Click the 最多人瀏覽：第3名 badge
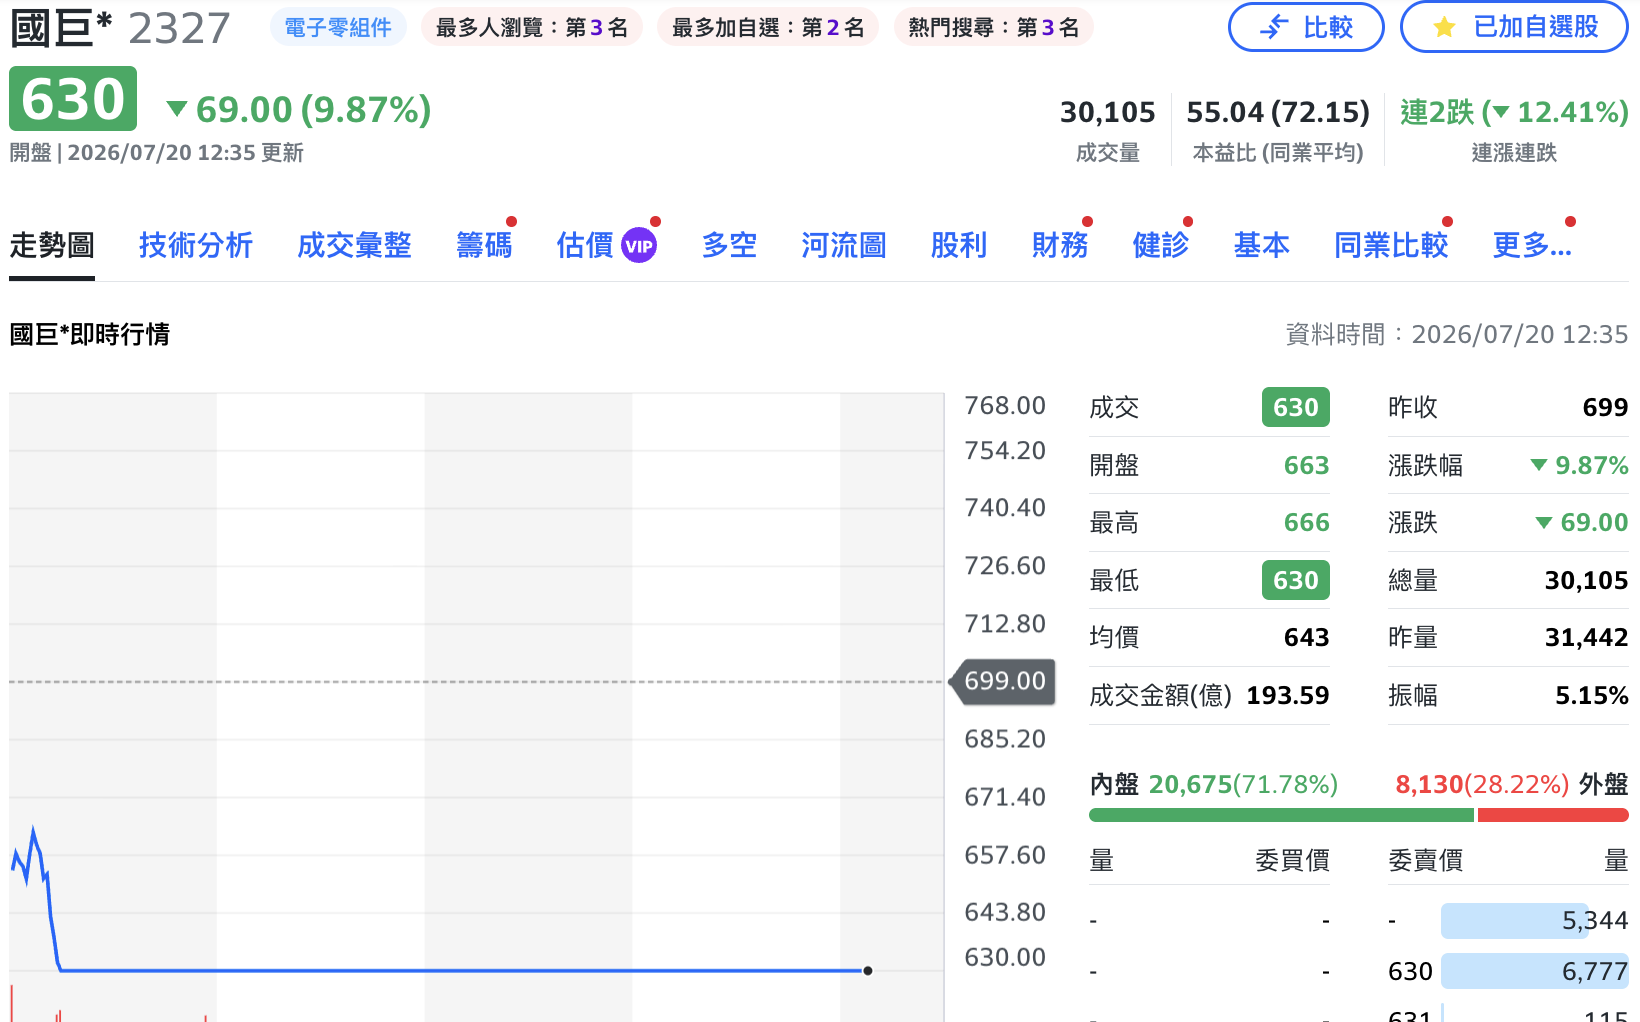Screen dimensions: 1640x1022 click(x=532, y=27)
